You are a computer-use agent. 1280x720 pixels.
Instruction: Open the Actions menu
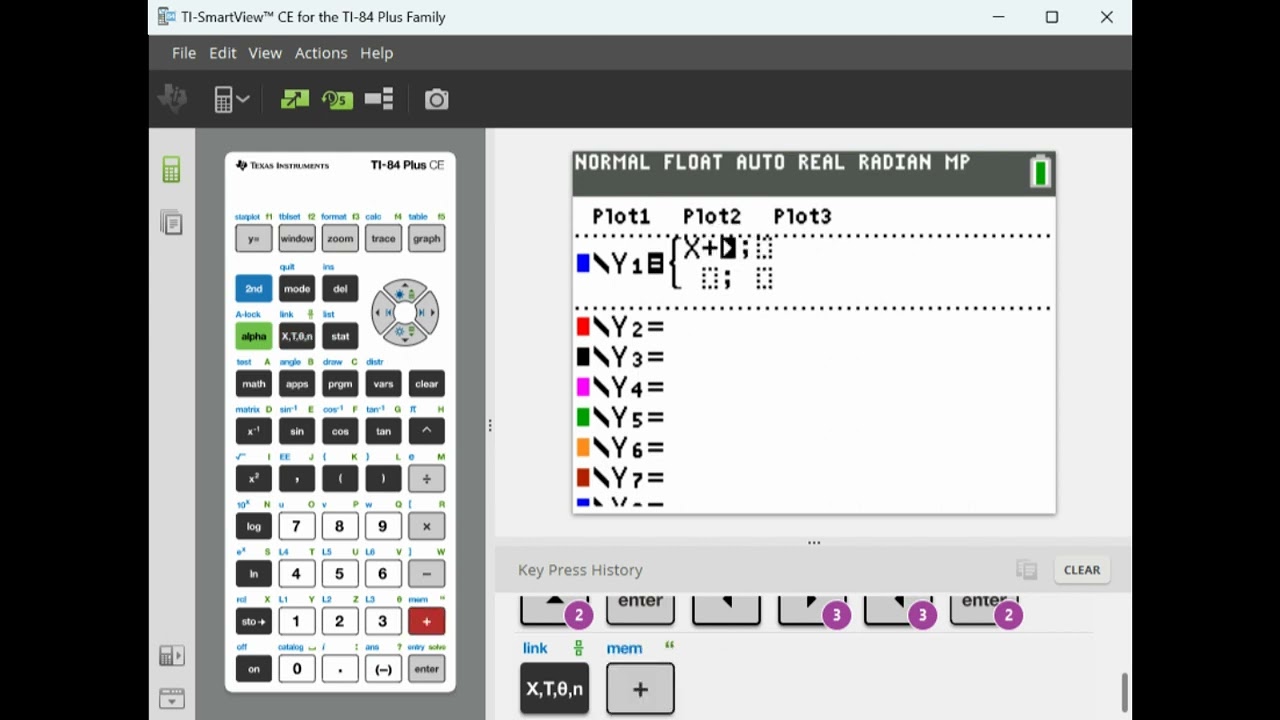321,53
